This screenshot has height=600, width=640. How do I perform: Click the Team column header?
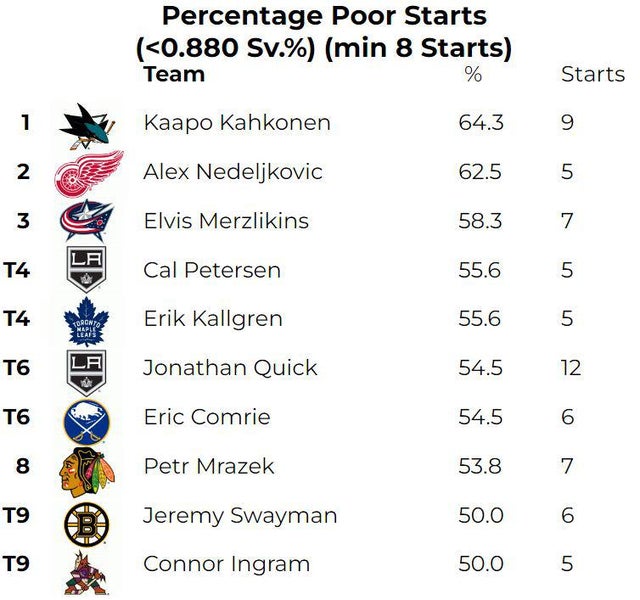click(x=174, y=74)
